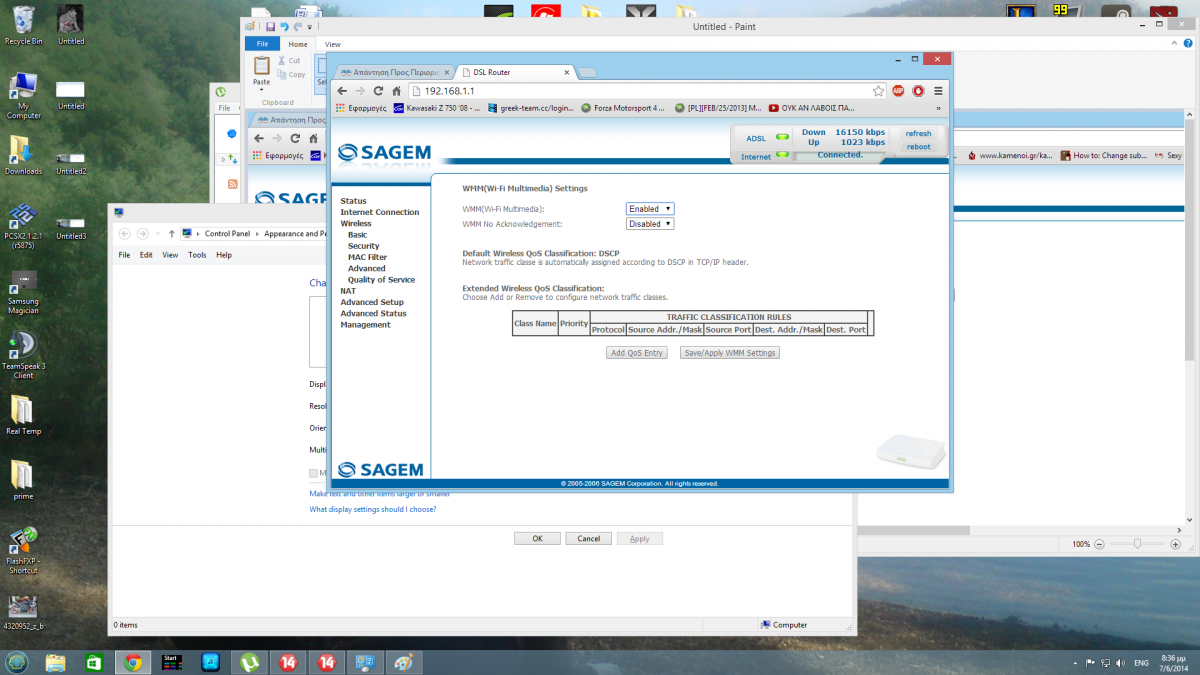Open the Forza Motorsport 4 bookmark
Viewport: 1200px width, 675px height.
[623, 108]
